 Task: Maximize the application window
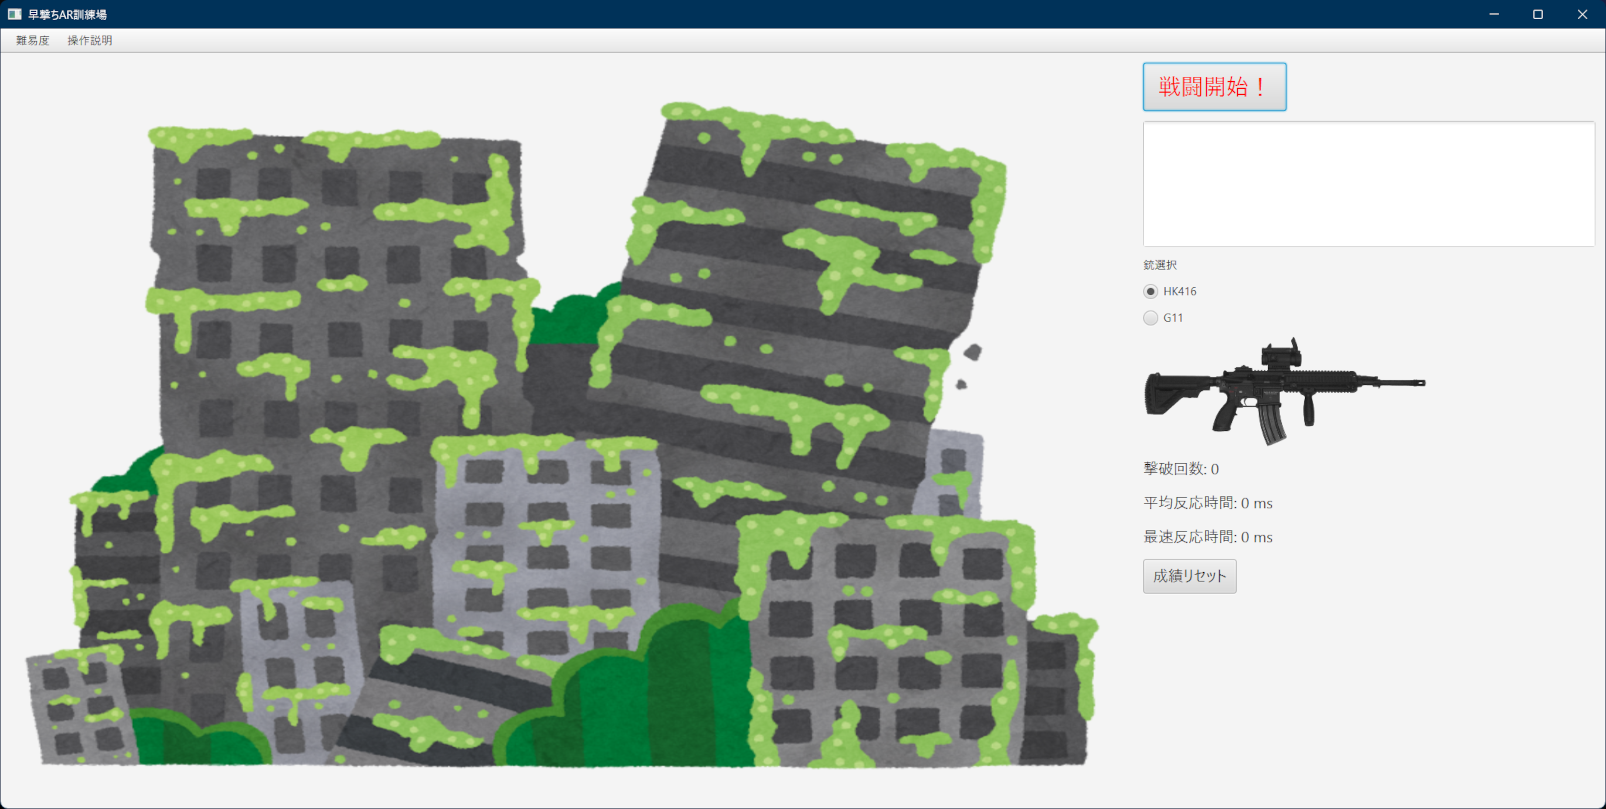click(x=1538, y=14)
